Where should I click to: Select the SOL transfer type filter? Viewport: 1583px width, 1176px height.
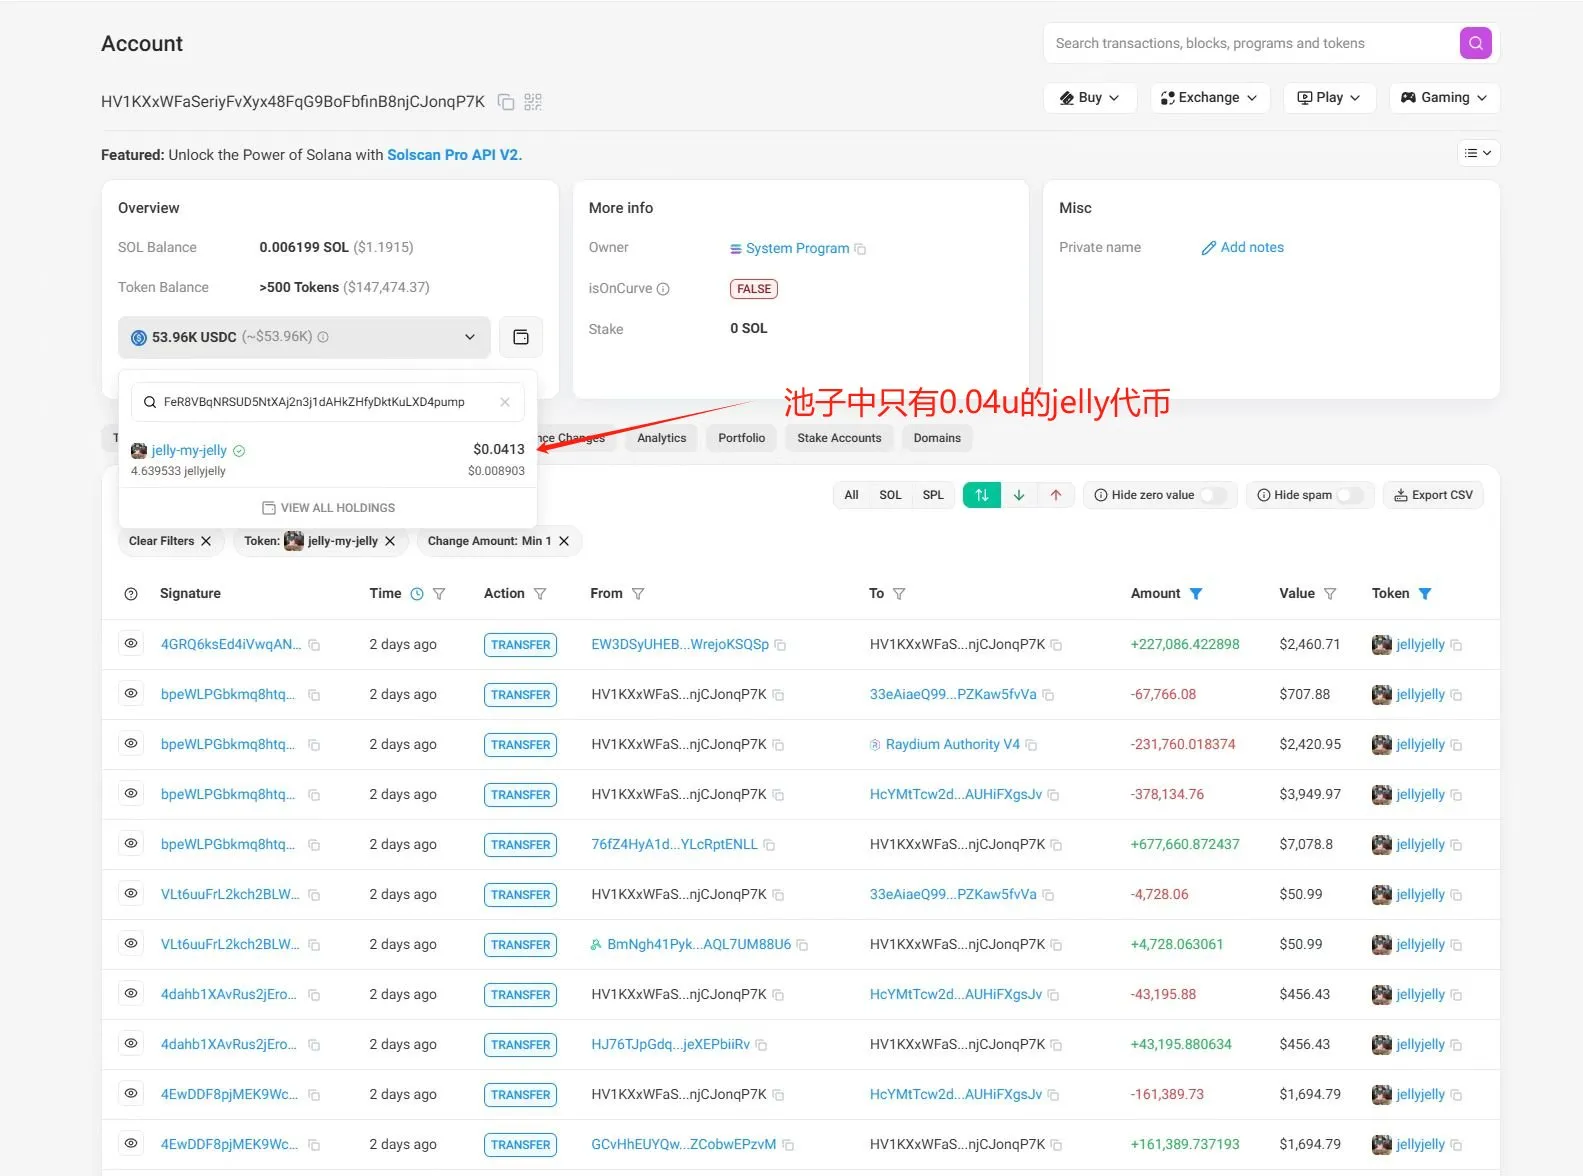890,495
